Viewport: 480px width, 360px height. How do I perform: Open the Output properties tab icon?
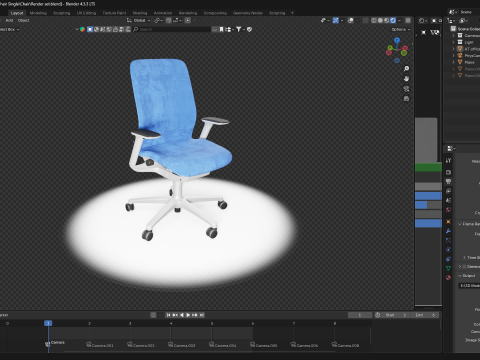tap(448, 182)
